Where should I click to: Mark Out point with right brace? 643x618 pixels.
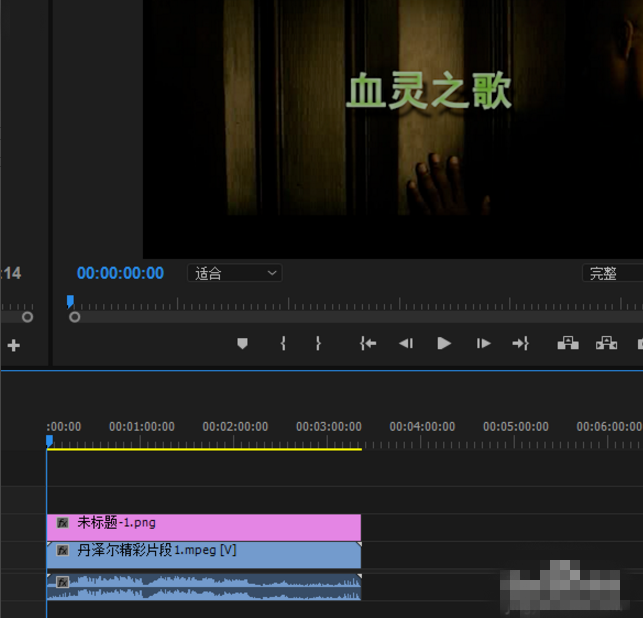click(x=318, y=343)
